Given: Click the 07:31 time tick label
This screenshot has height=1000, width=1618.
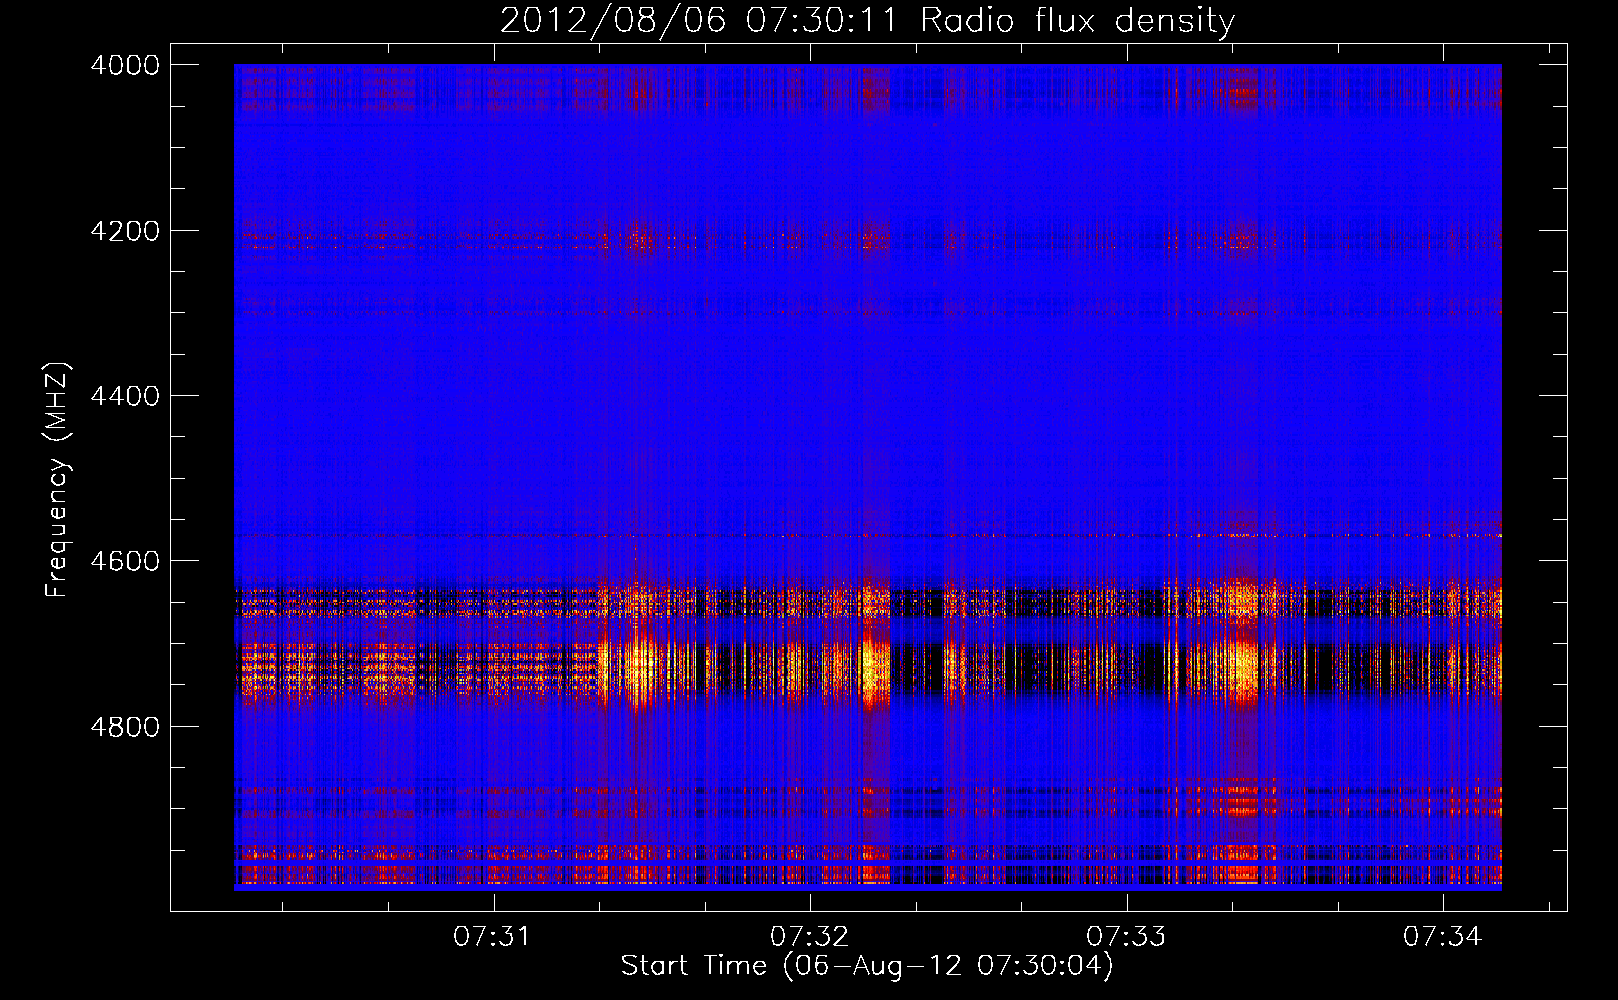Looking at the screenshot, I should tap(492, 936).
